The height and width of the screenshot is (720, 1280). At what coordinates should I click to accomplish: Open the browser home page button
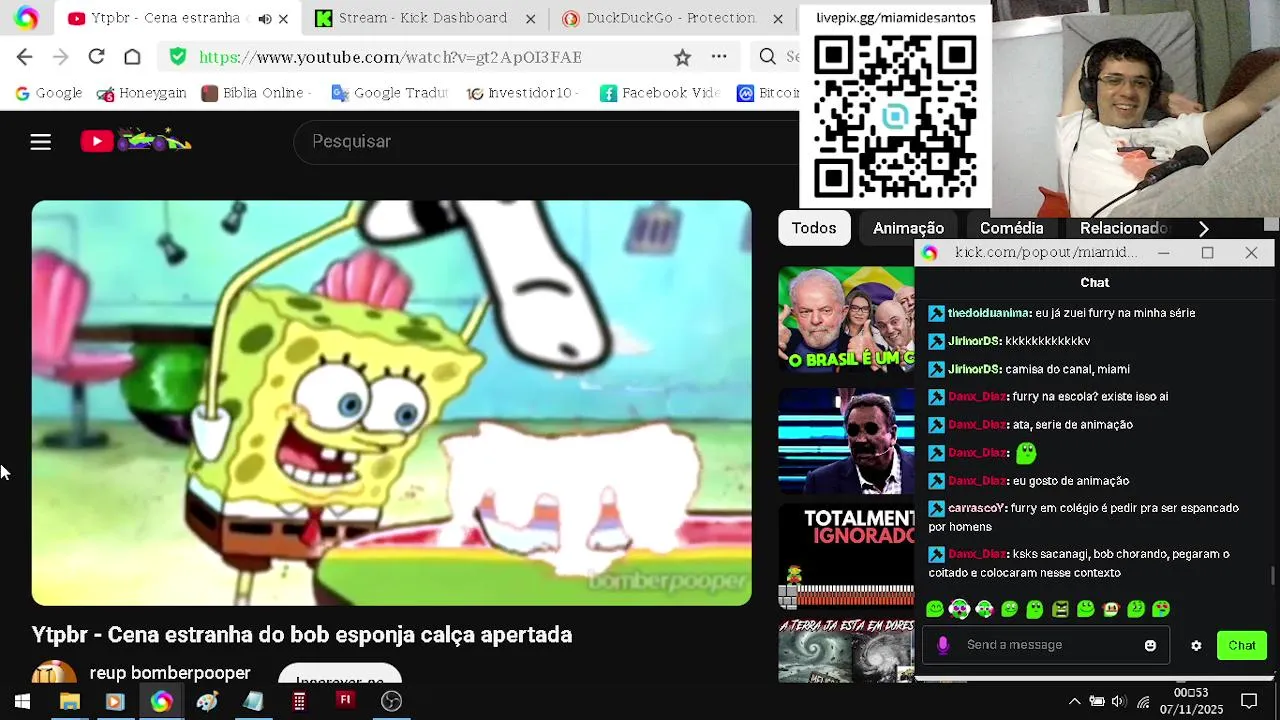(x=132, y=57)
